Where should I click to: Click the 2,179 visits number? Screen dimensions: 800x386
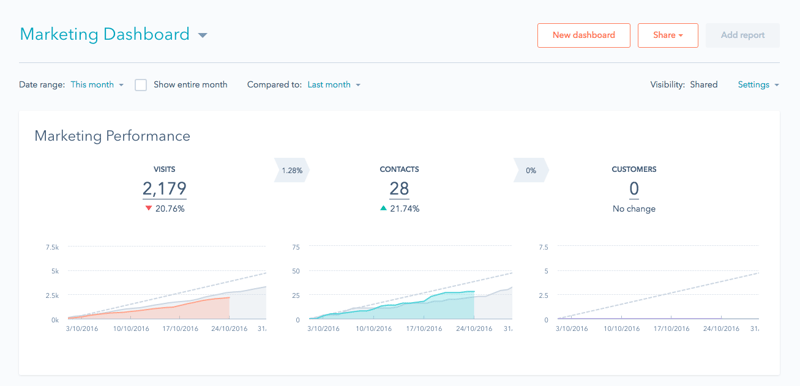coord(164,189)
